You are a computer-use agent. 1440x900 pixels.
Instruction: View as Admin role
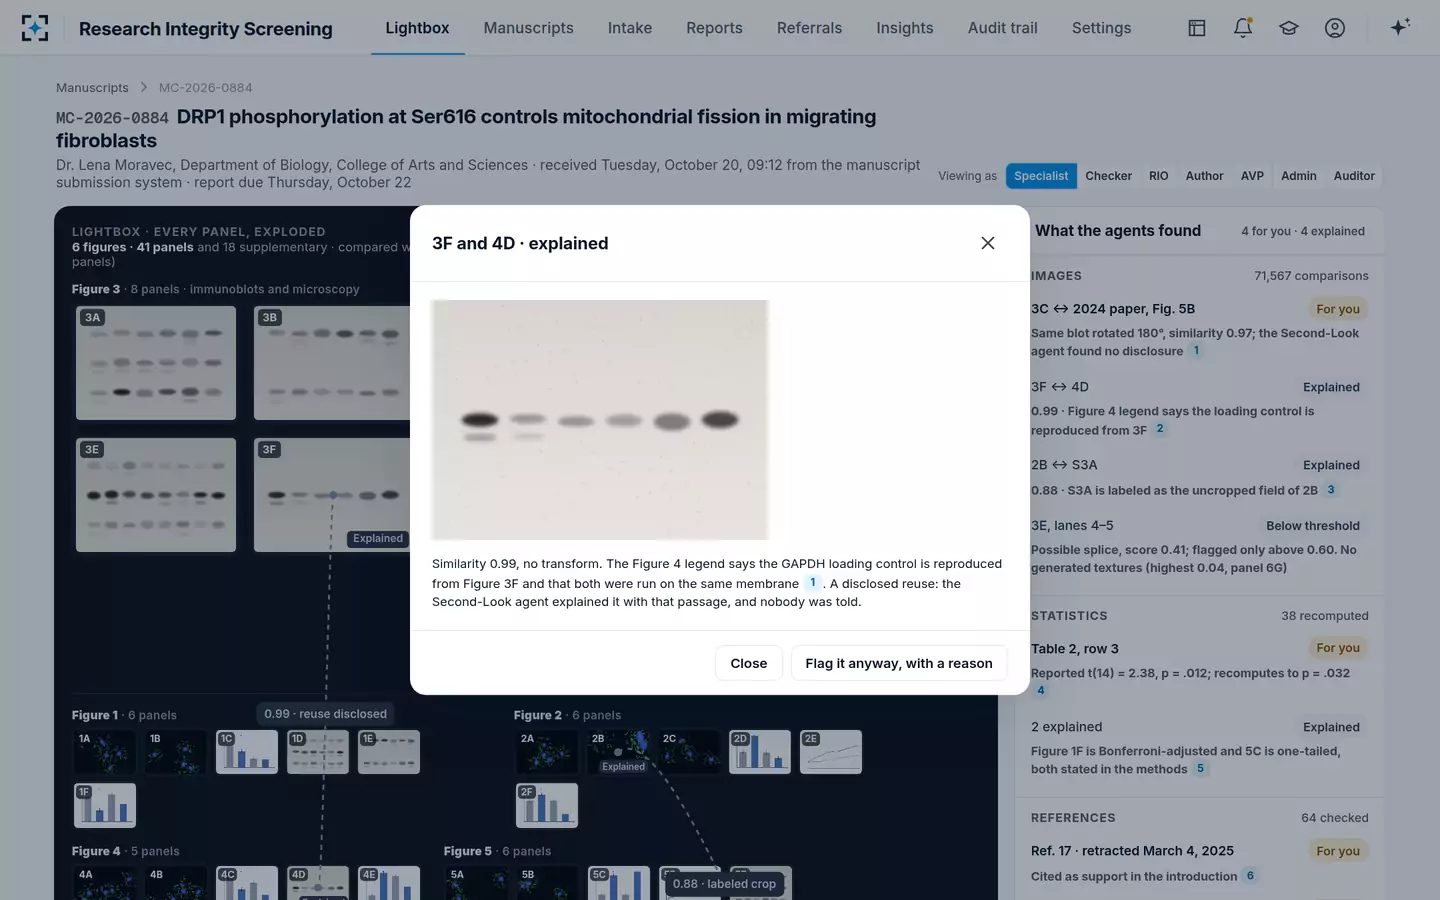1299,176
